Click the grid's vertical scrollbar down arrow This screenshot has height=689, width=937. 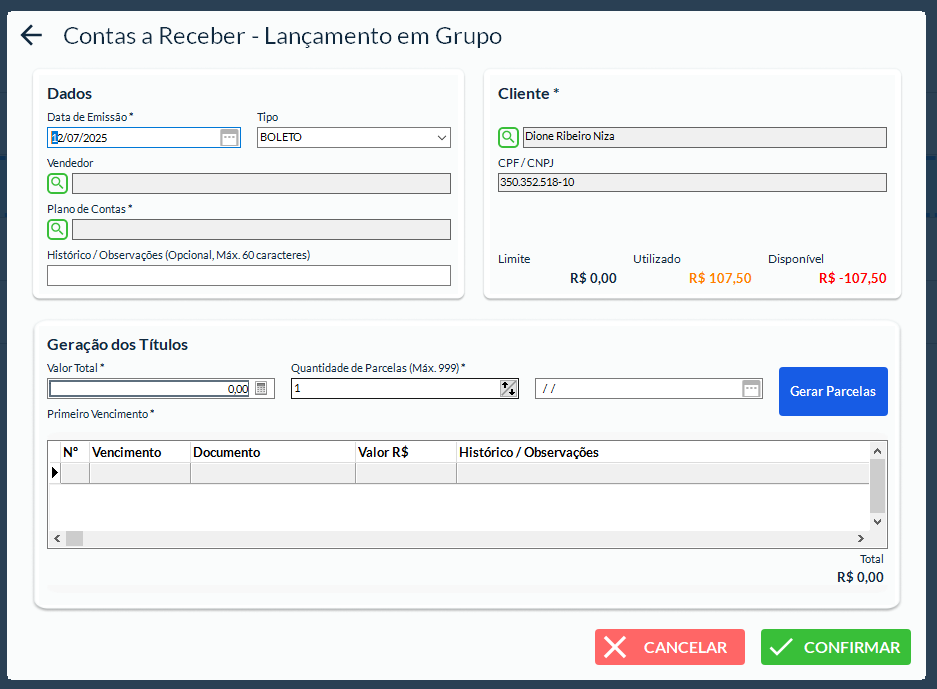877,521
